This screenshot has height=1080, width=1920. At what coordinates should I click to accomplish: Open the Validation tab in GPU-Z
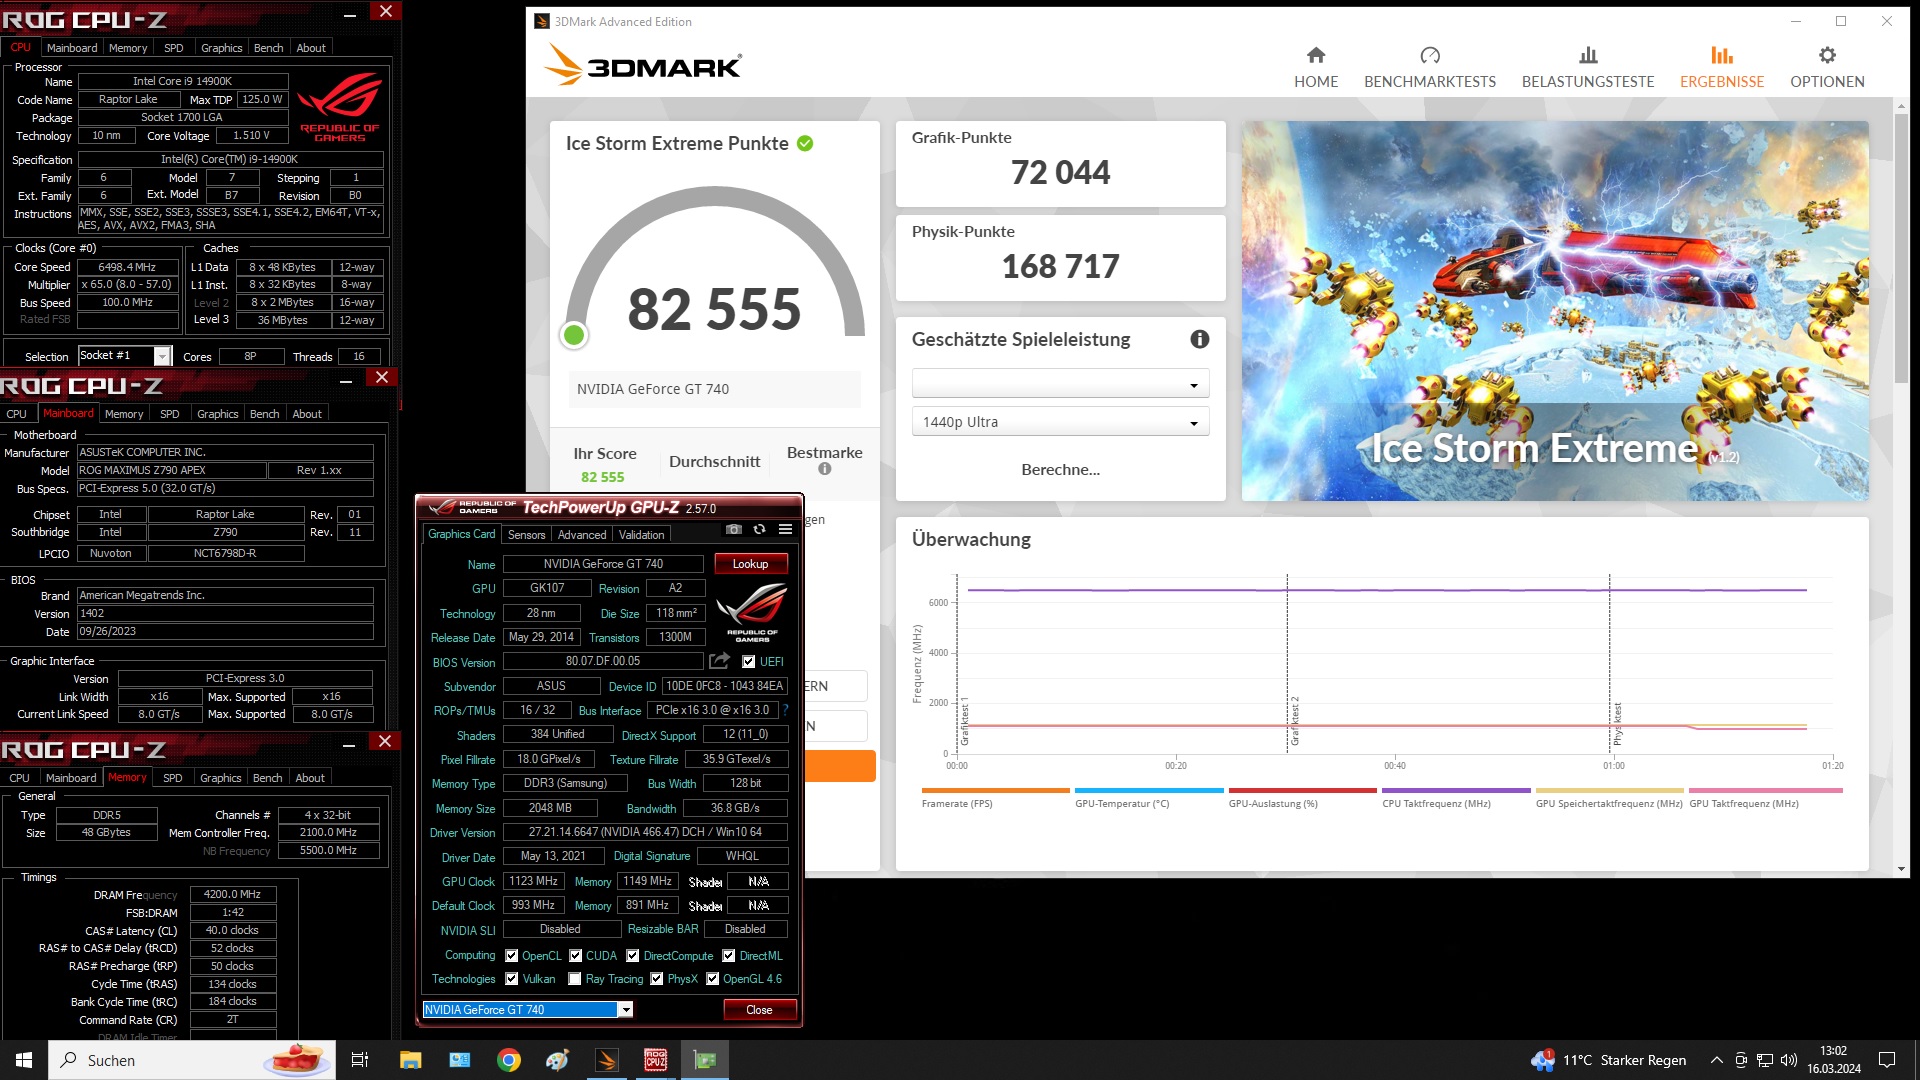(641, 535)
